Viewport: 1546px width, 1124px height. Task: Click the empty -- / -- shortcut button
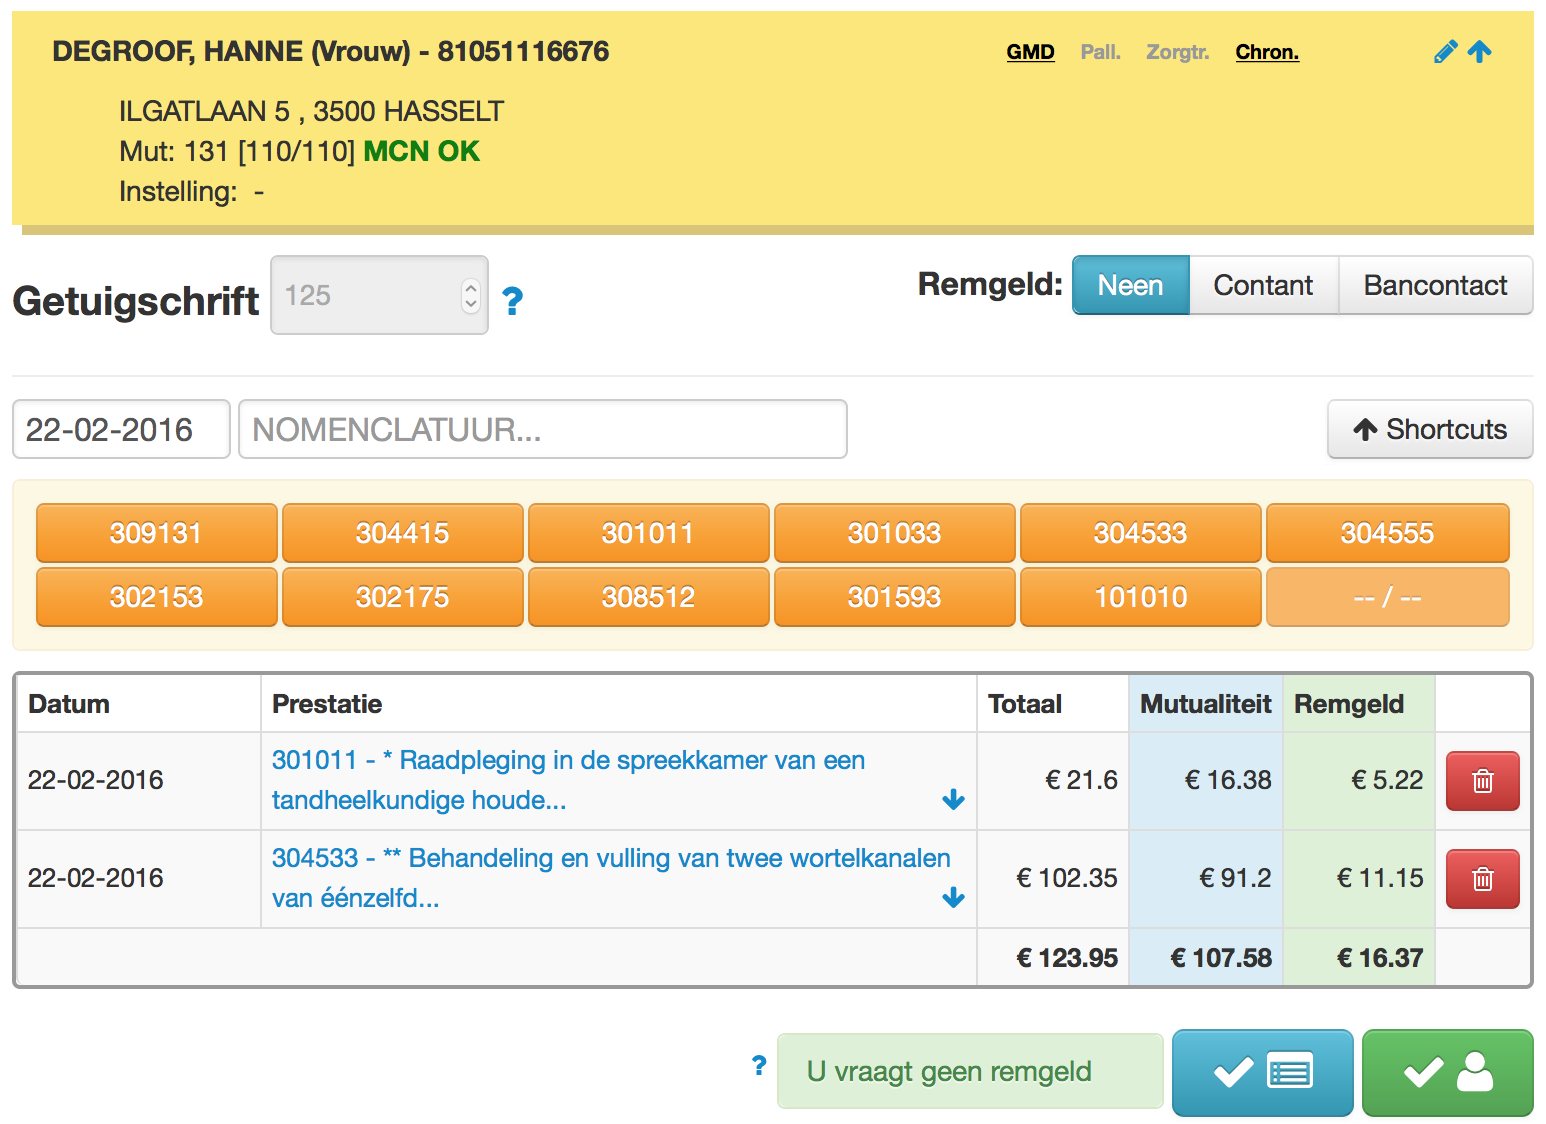click(x=1388, y=597)
